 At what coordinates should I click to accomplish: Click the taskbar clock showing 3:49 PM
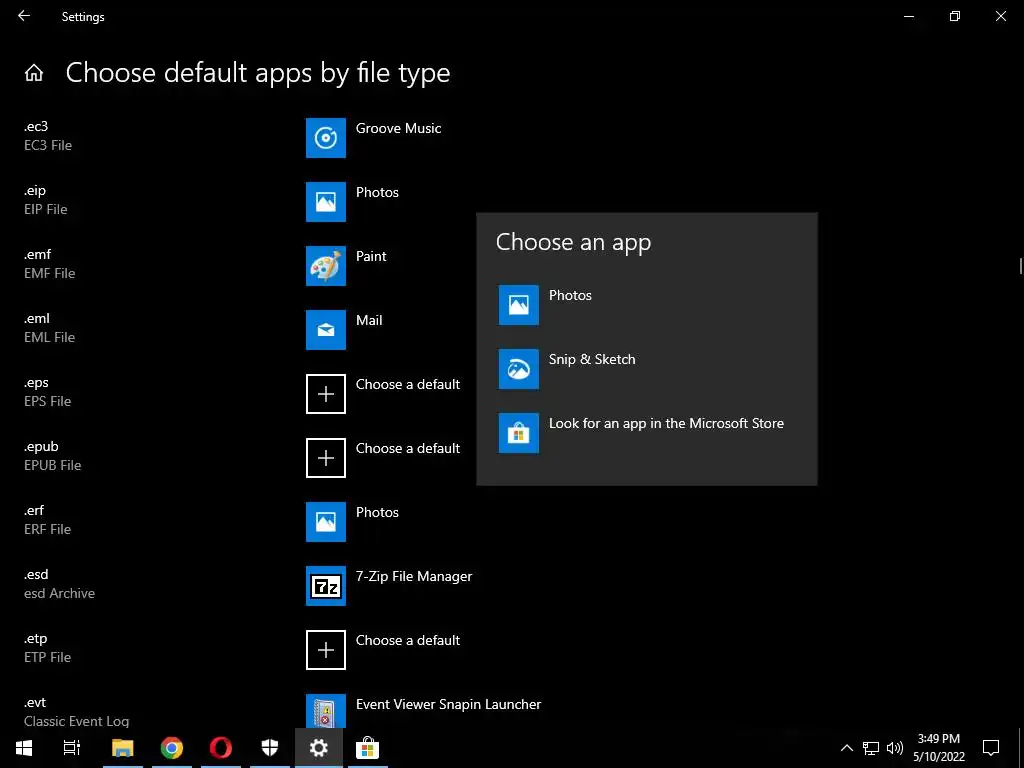pyautogui.click(x=938, y=748)
